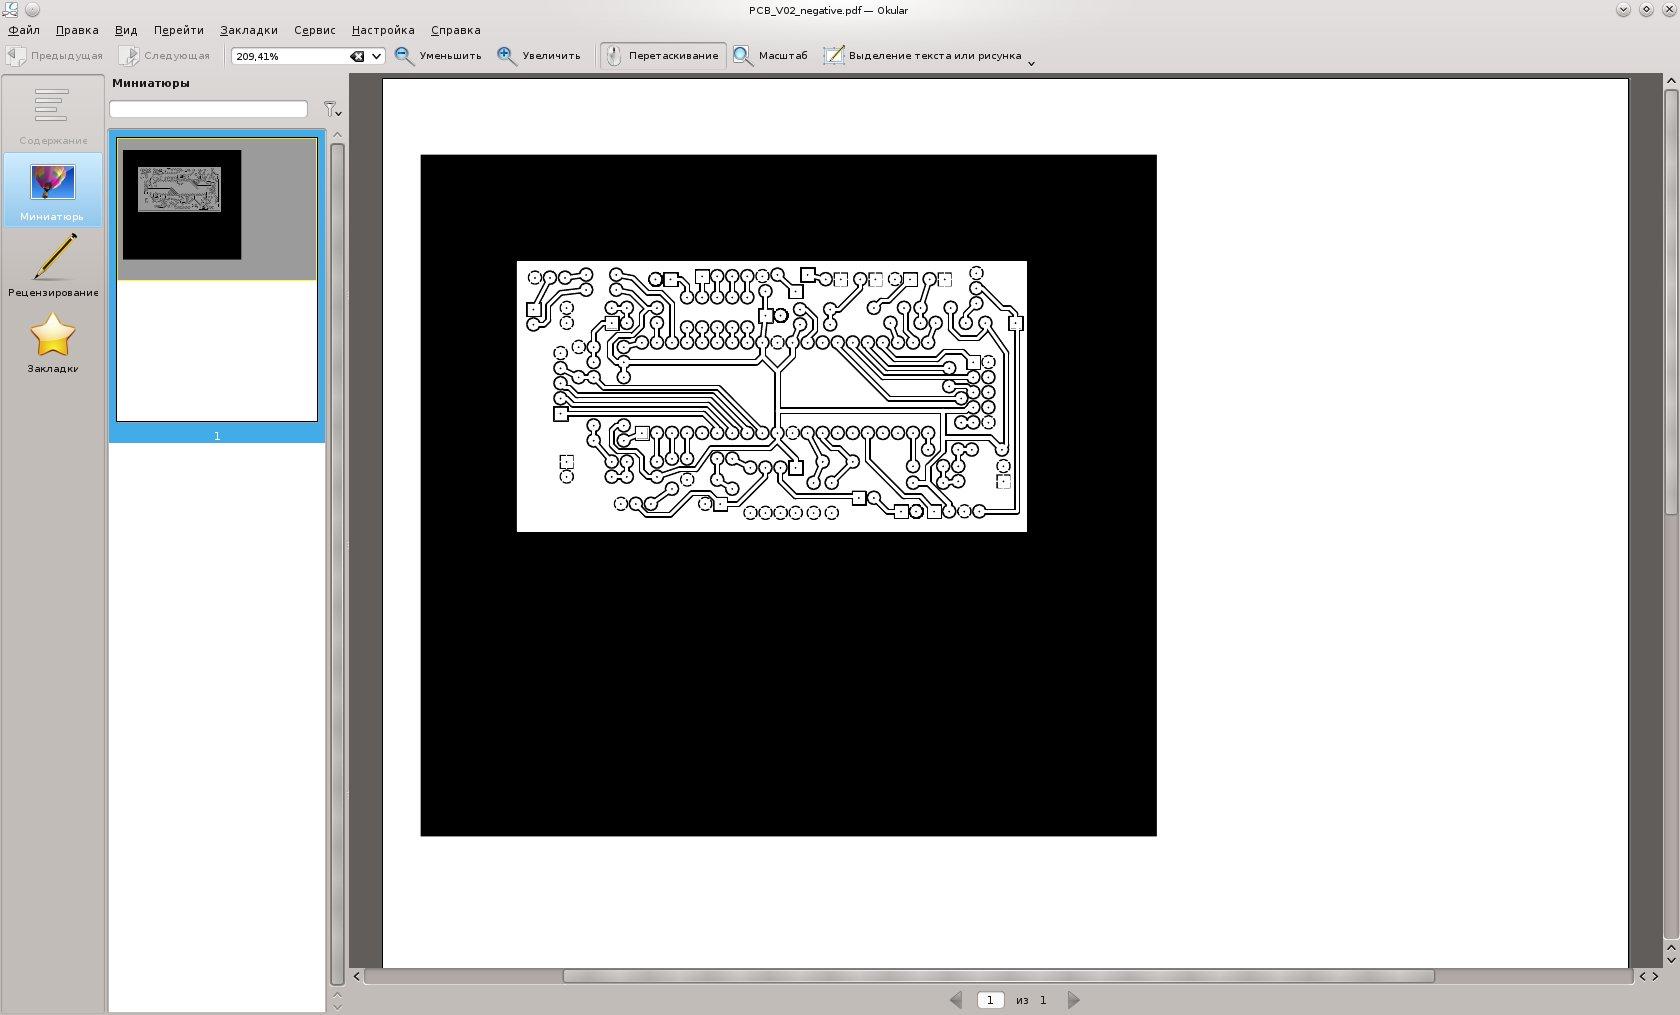This screenshot has height=1015, width=1680.
Task: Zoom in with Увеличить
Action: click(539, 56)
